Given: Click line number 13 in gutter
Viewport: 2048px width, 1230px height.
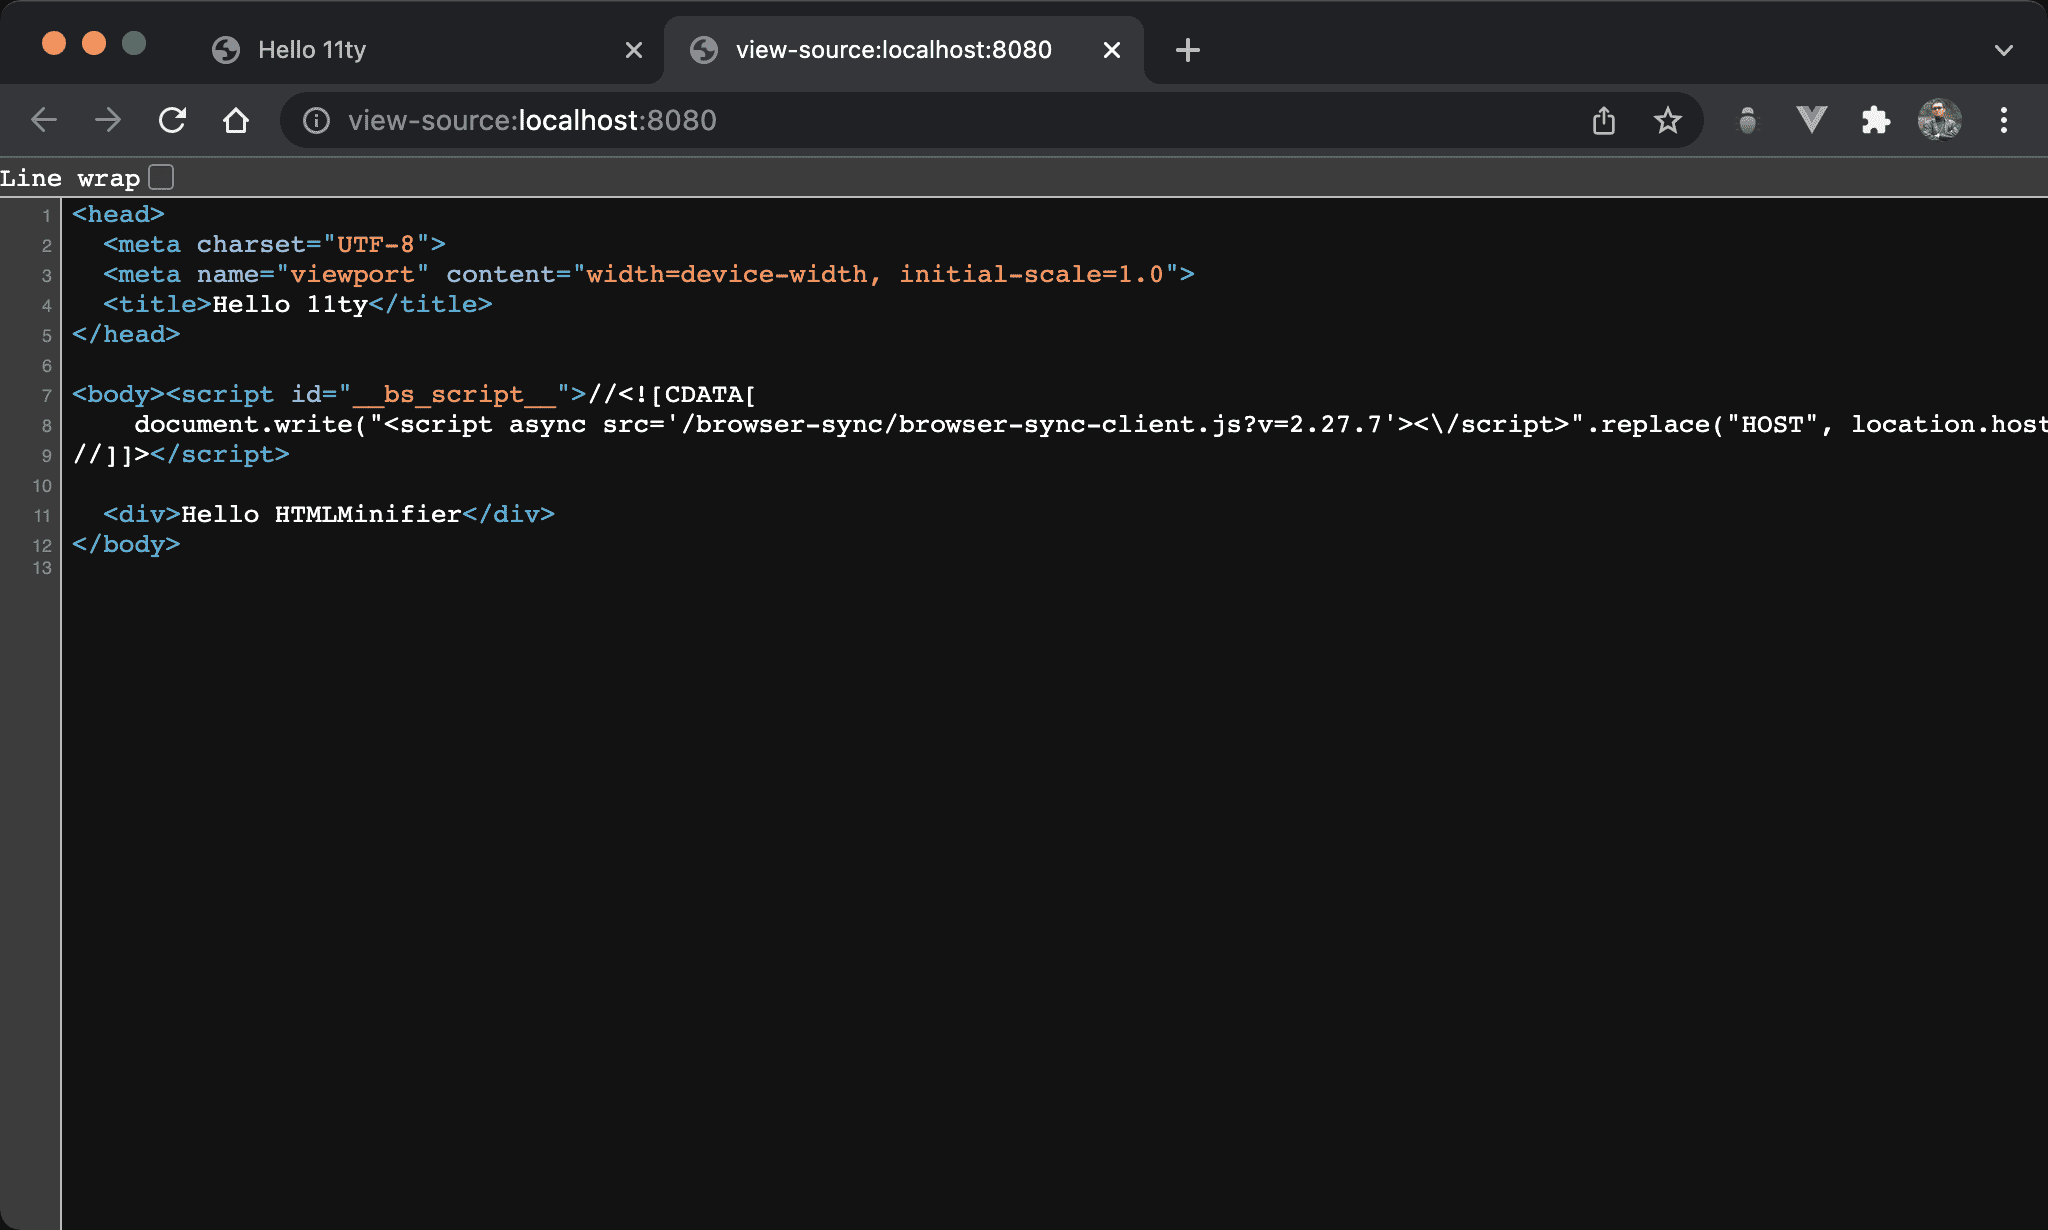Looking at the screenshot, I should pos(42,568).
